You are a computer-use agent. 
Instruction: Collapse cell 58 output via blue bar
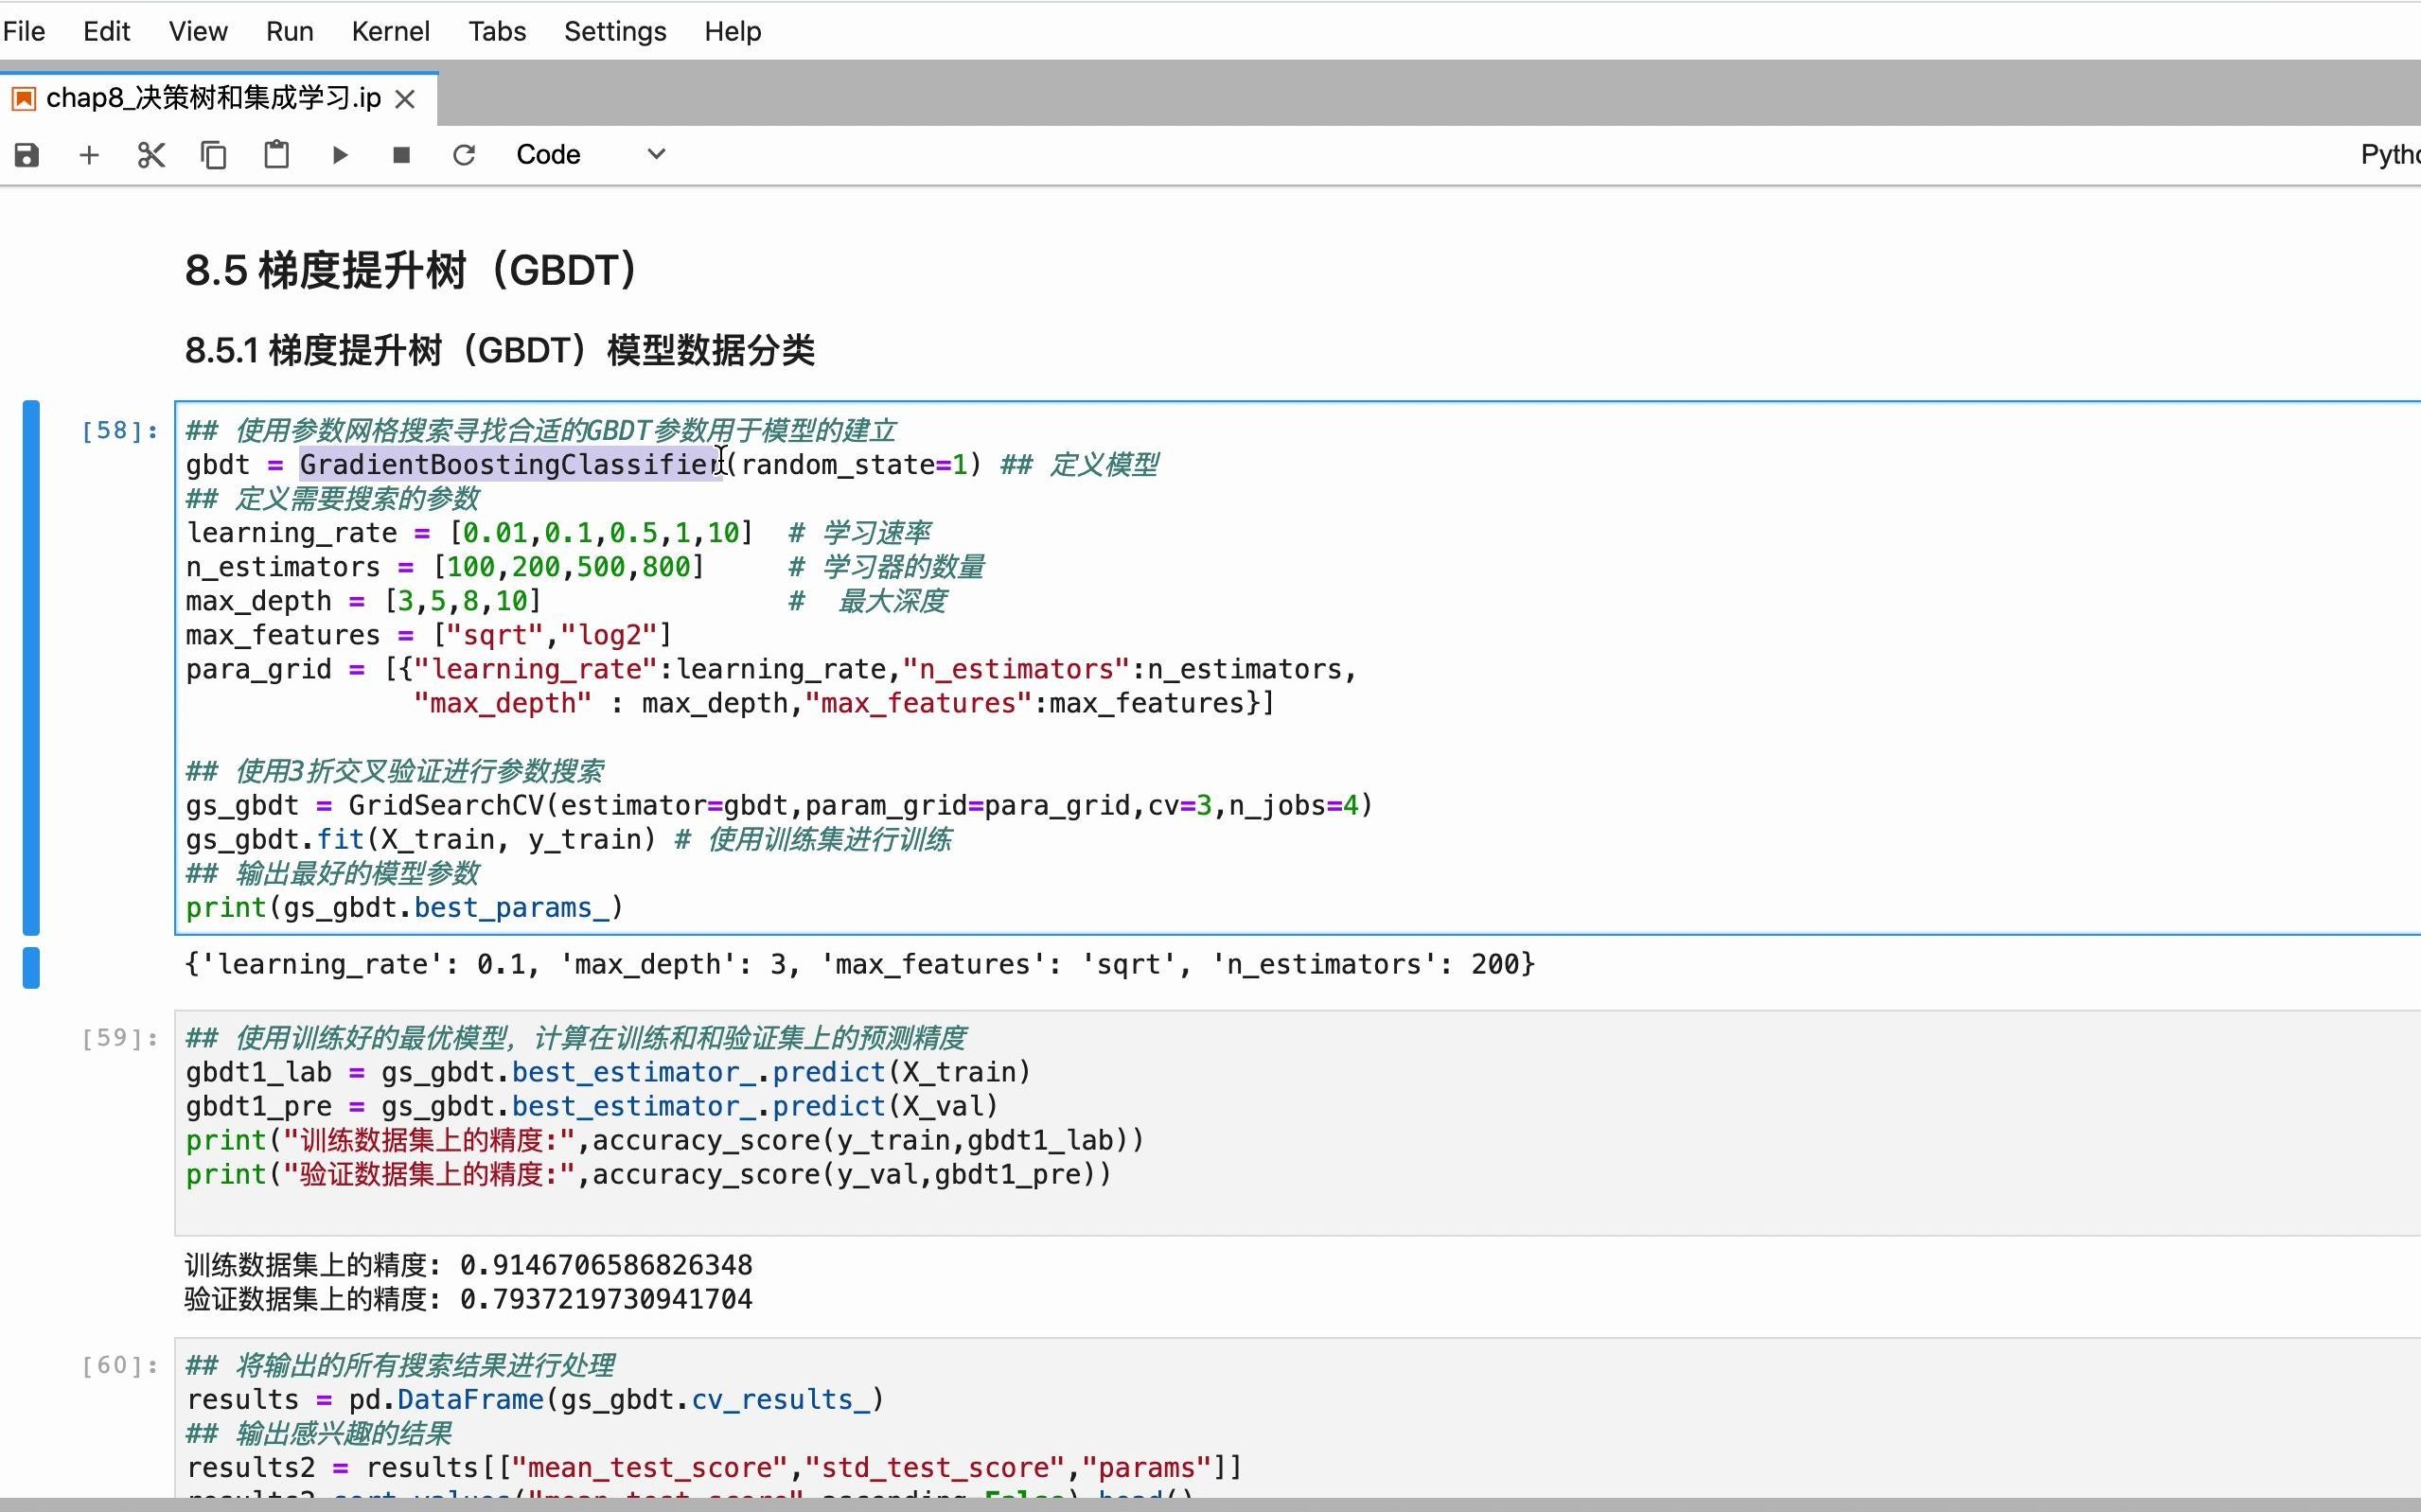point(31,967)
